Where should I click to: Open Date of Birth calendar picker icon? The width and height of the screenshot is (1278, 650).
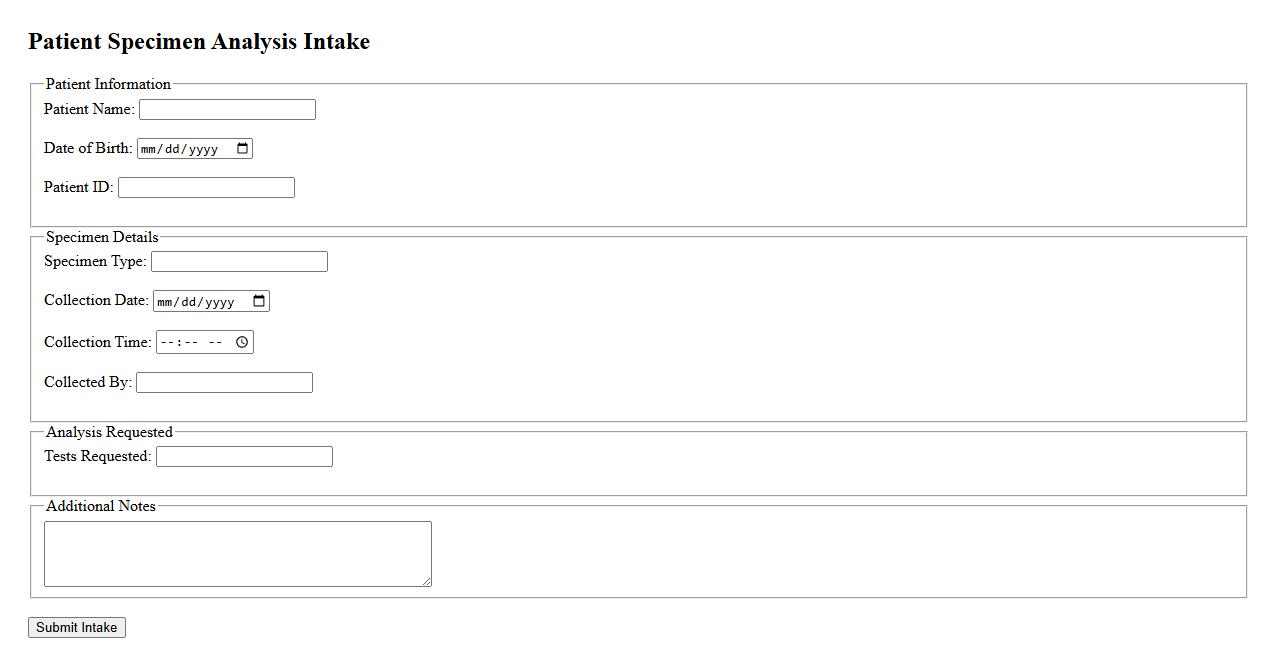[x=242, y=149]
